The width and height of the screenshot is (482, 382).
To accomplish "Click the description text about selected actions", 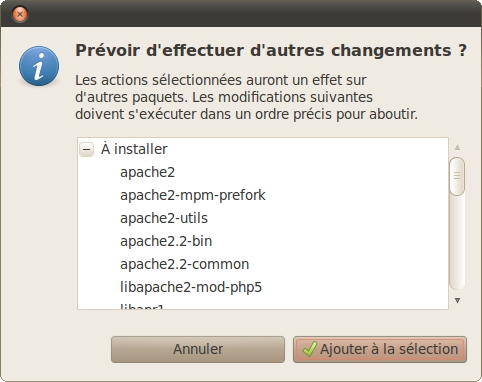I will tap(246, 97).
